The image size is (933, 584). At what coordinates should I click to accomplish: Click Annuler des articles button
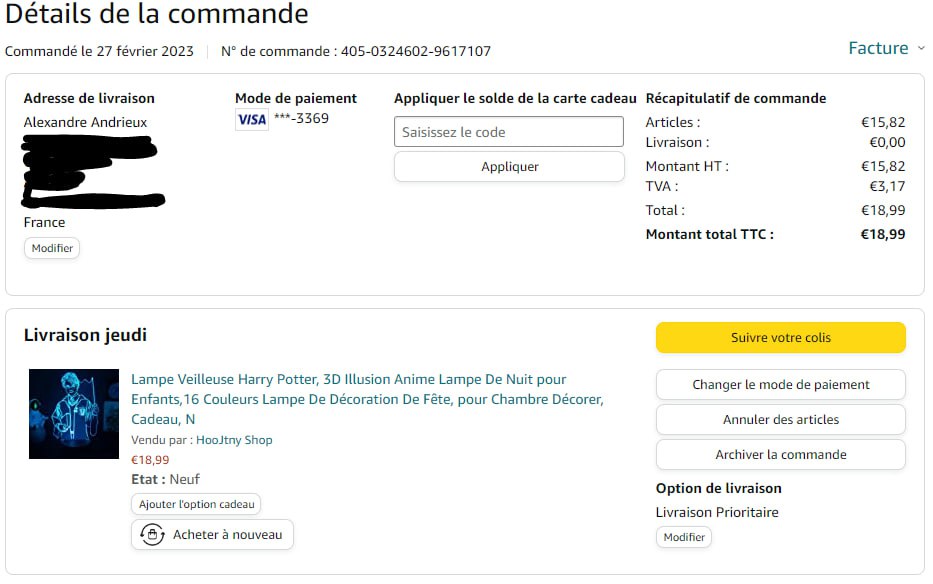(780, 420)
